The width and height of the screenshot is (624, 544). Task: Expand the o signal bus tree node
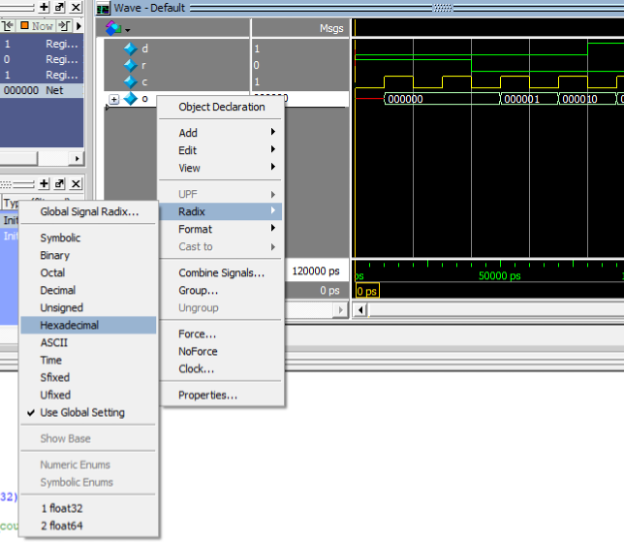coord(113,99)
